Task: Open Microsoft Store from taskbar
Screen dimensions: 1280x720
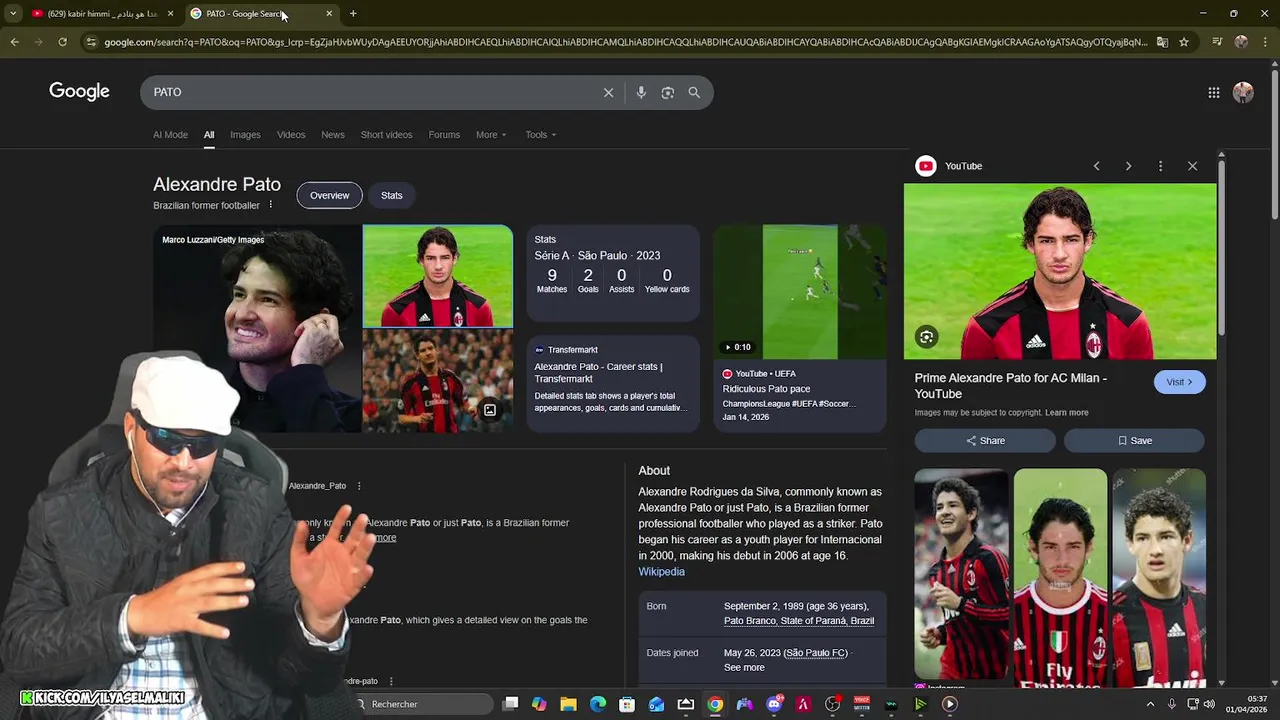Action: pos(627,704)
